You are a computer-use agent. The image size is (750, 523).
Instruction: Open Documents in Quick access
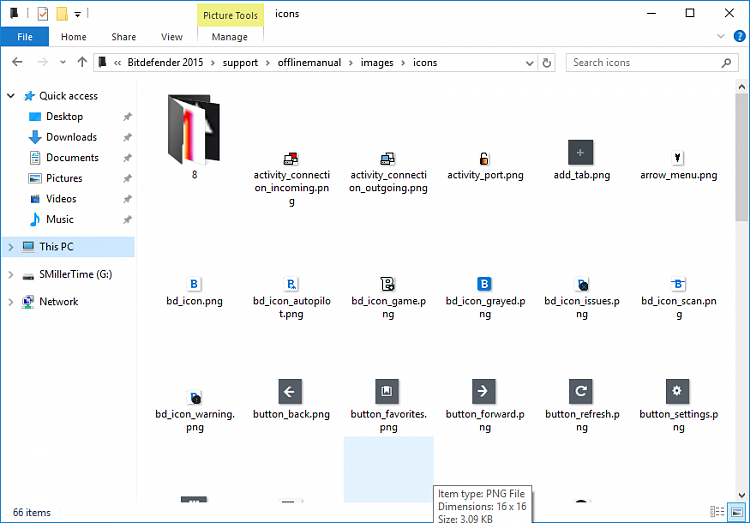click(72, 158)
